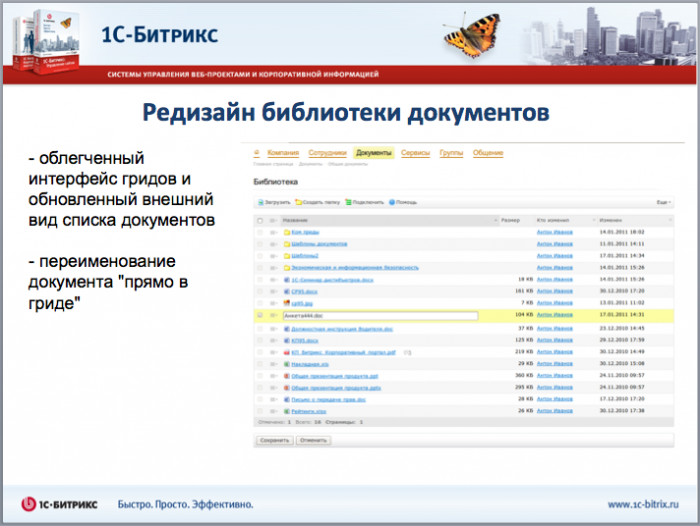This screenshot has height=526, width=700.
Task: Click Word icon beside CP95.docx
Action: 287,292
